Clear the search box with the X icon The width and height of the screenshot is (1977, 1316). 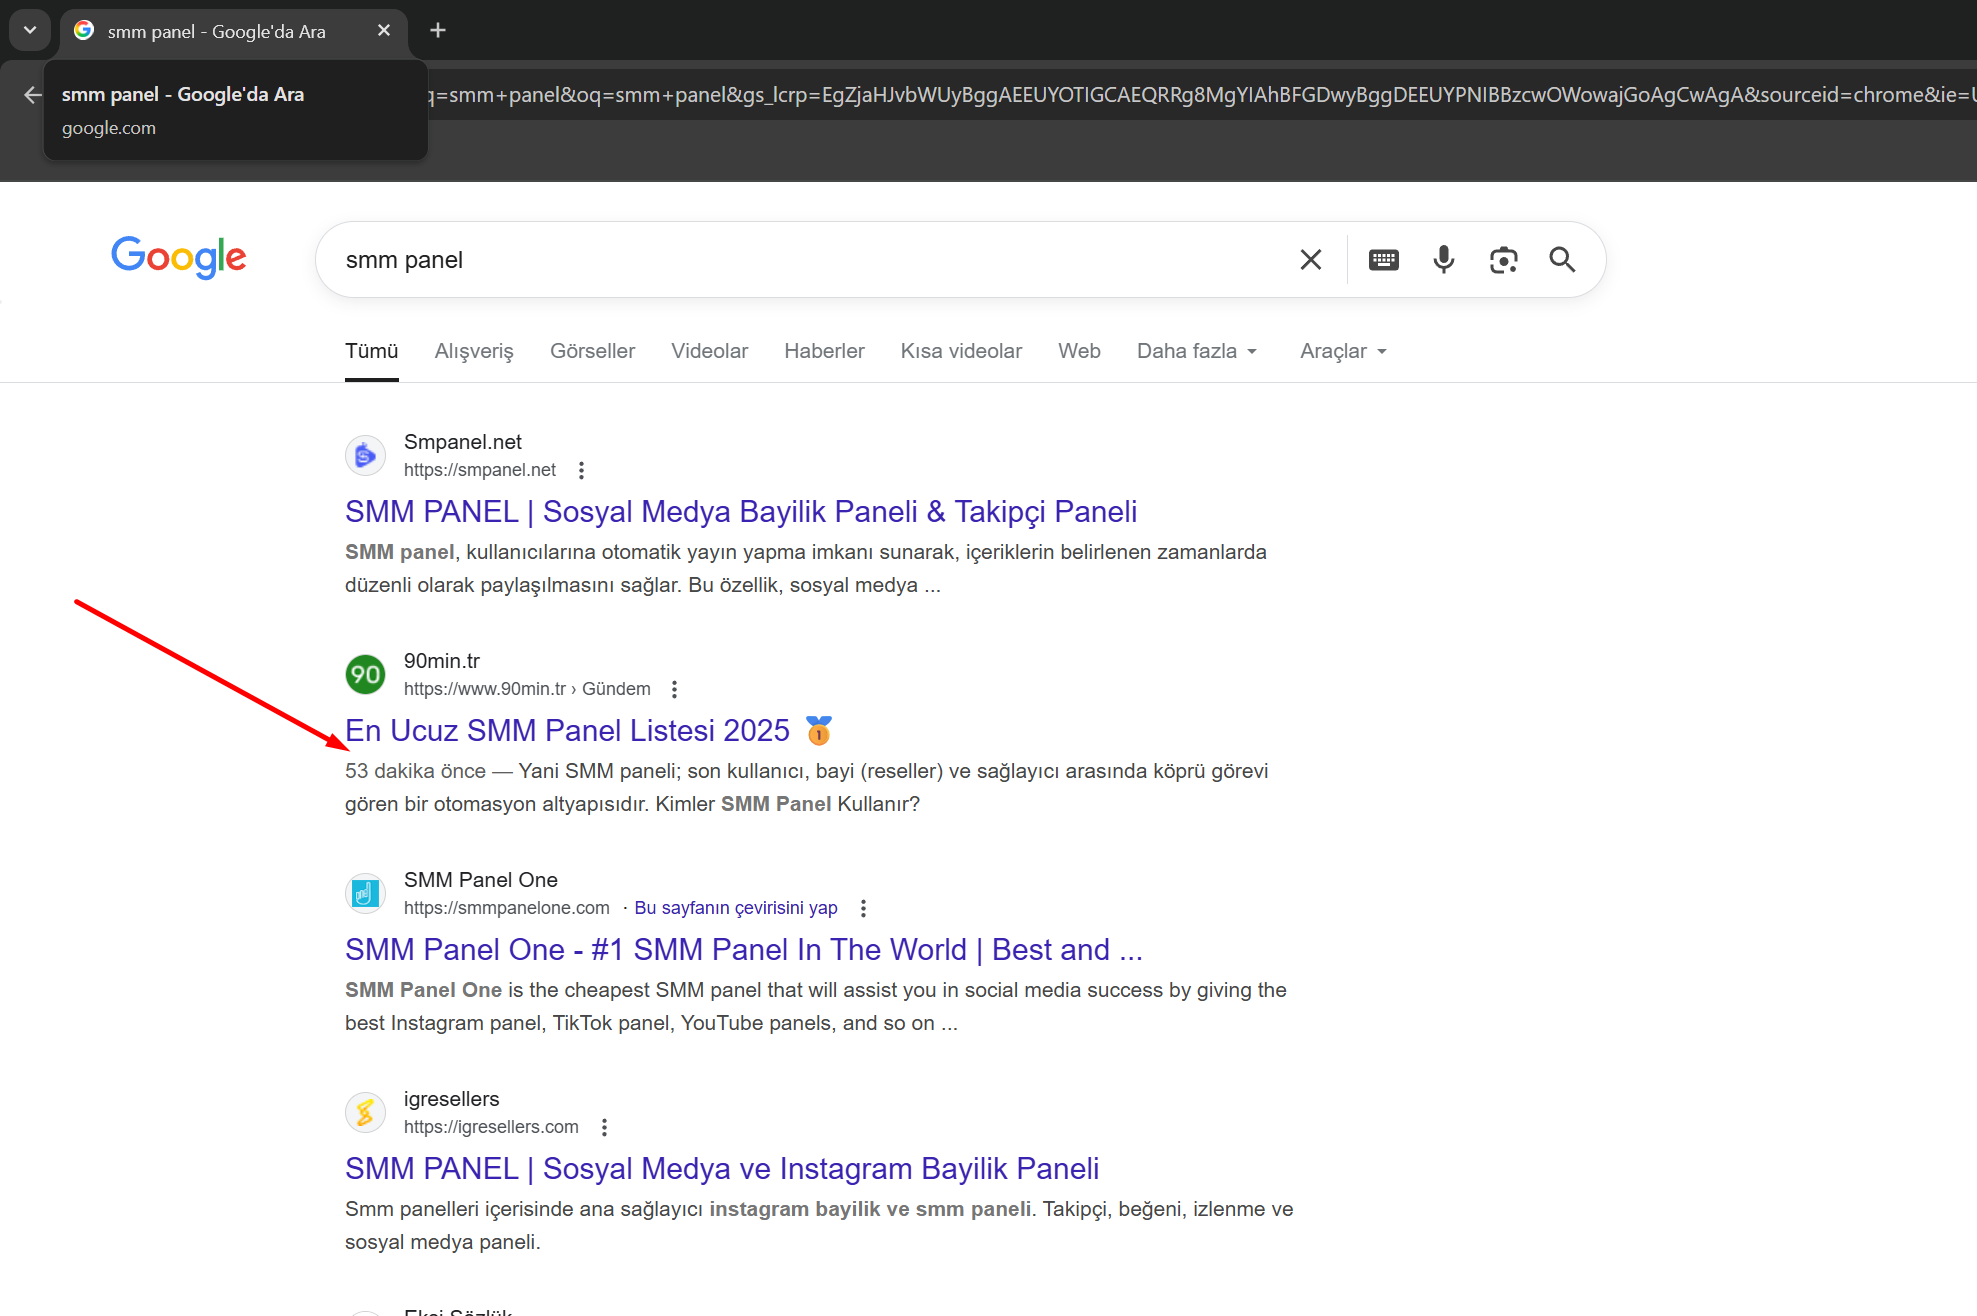point(1310,260)
